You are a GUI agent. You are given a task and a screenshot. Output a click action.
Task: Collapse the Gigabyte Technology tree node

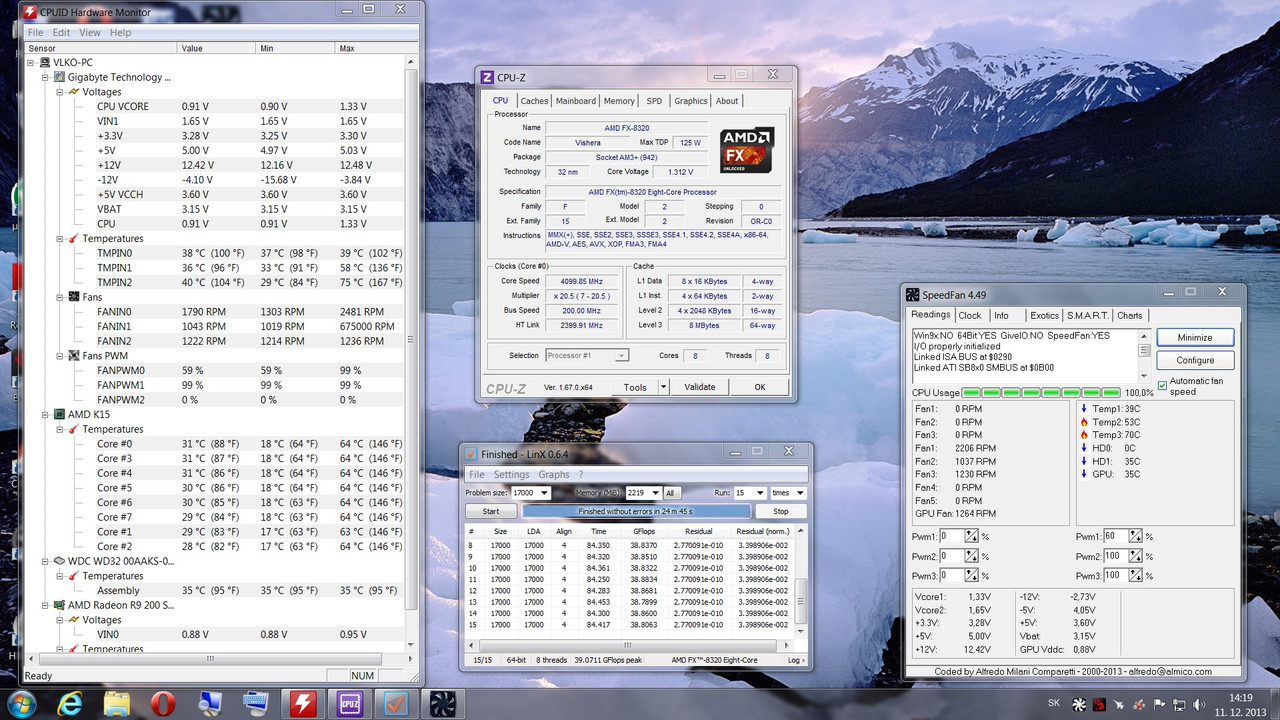(45, 77)
